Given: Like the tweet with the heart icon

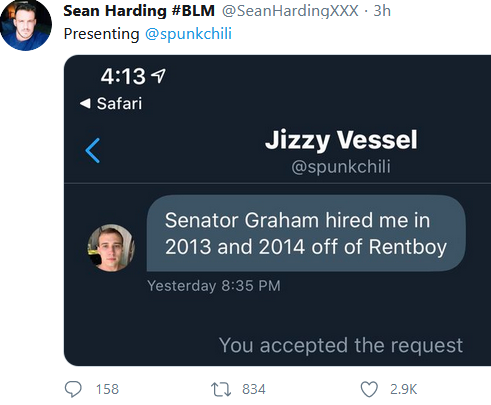Looking at the screenshot, I should [369, 389].
